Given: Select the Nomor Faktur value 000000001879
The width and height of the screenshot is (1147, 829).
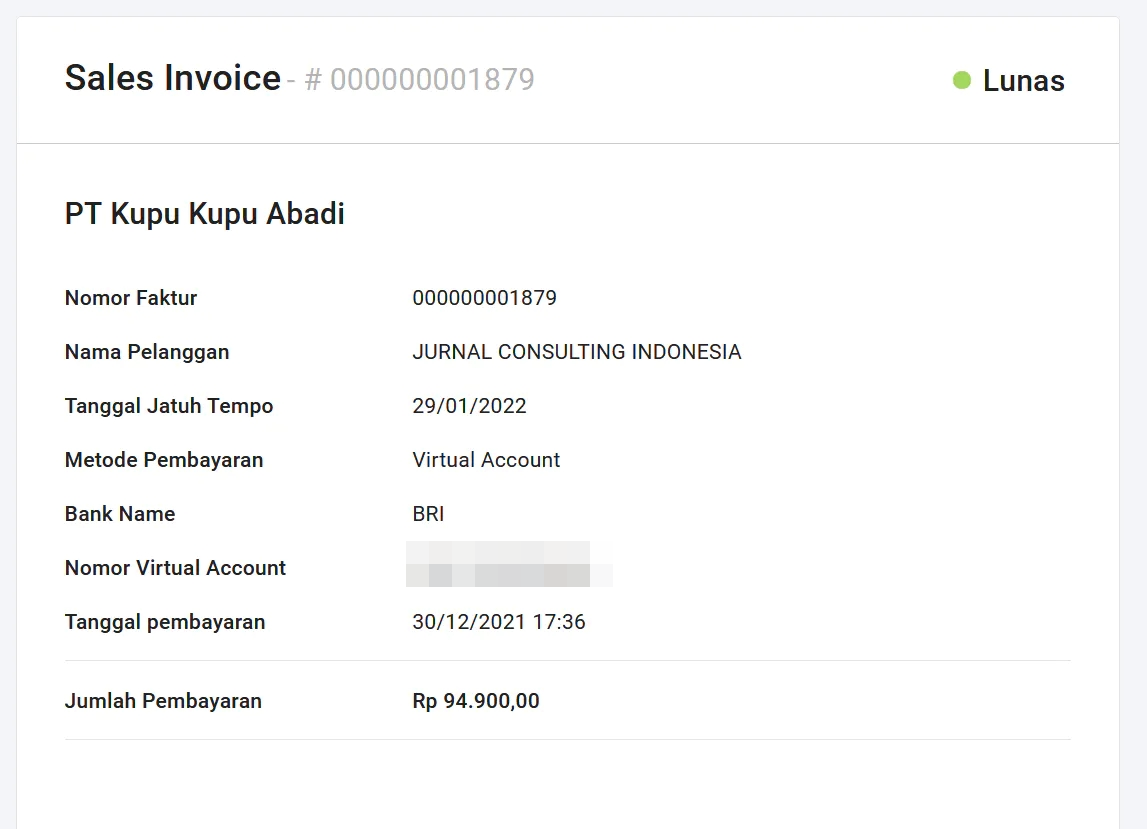Looking at the screenshot, I should pyautogui.click(x=484, y=298).
